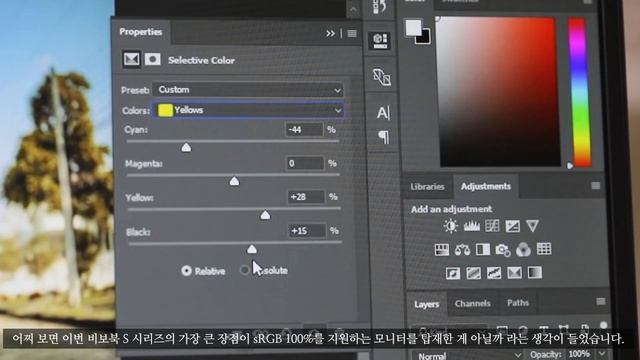Image resolution: width=640 pixels, height=360 pixels.
Task: Click the scroll-up arrow above Properties panel
Action: (x=353, y=9)
